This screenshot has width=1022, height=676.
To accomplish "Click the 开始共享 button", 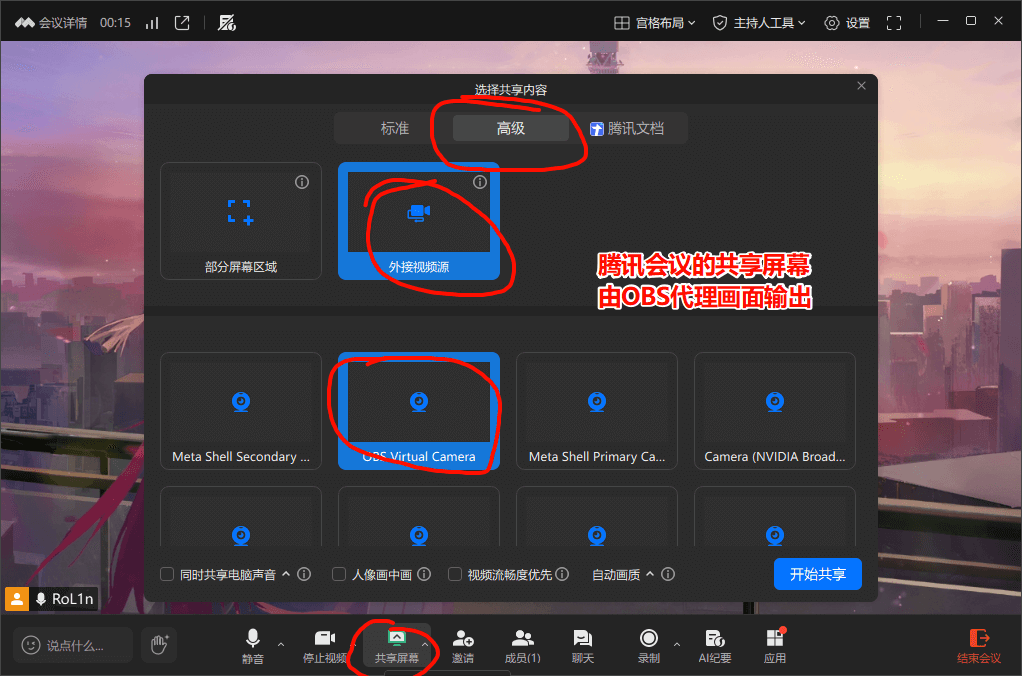I will (x=817, y=574).
